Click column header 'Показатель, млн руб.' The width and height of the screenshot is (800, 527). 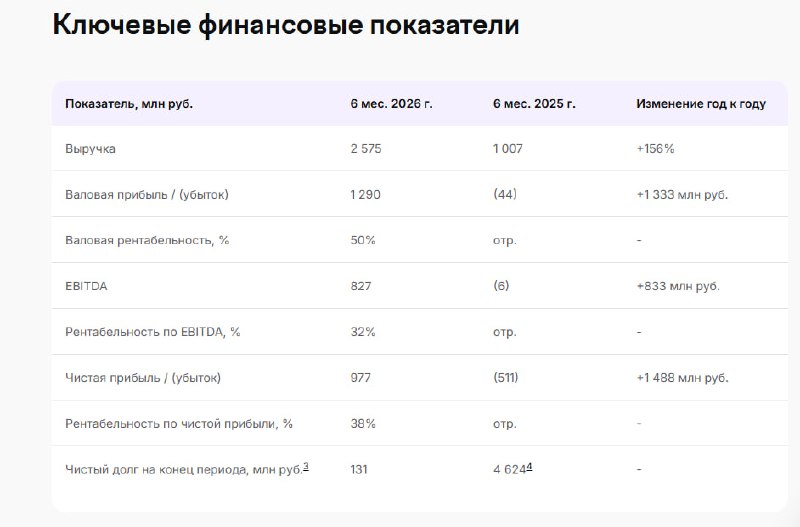(x=129, y=104)
